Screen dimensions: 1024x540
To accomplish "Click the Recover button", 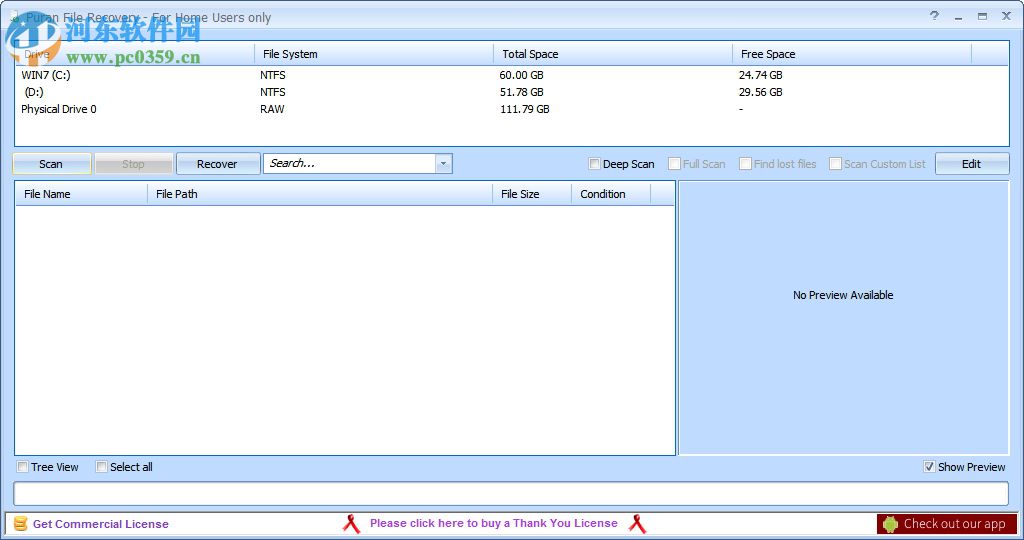I will 217,164.
